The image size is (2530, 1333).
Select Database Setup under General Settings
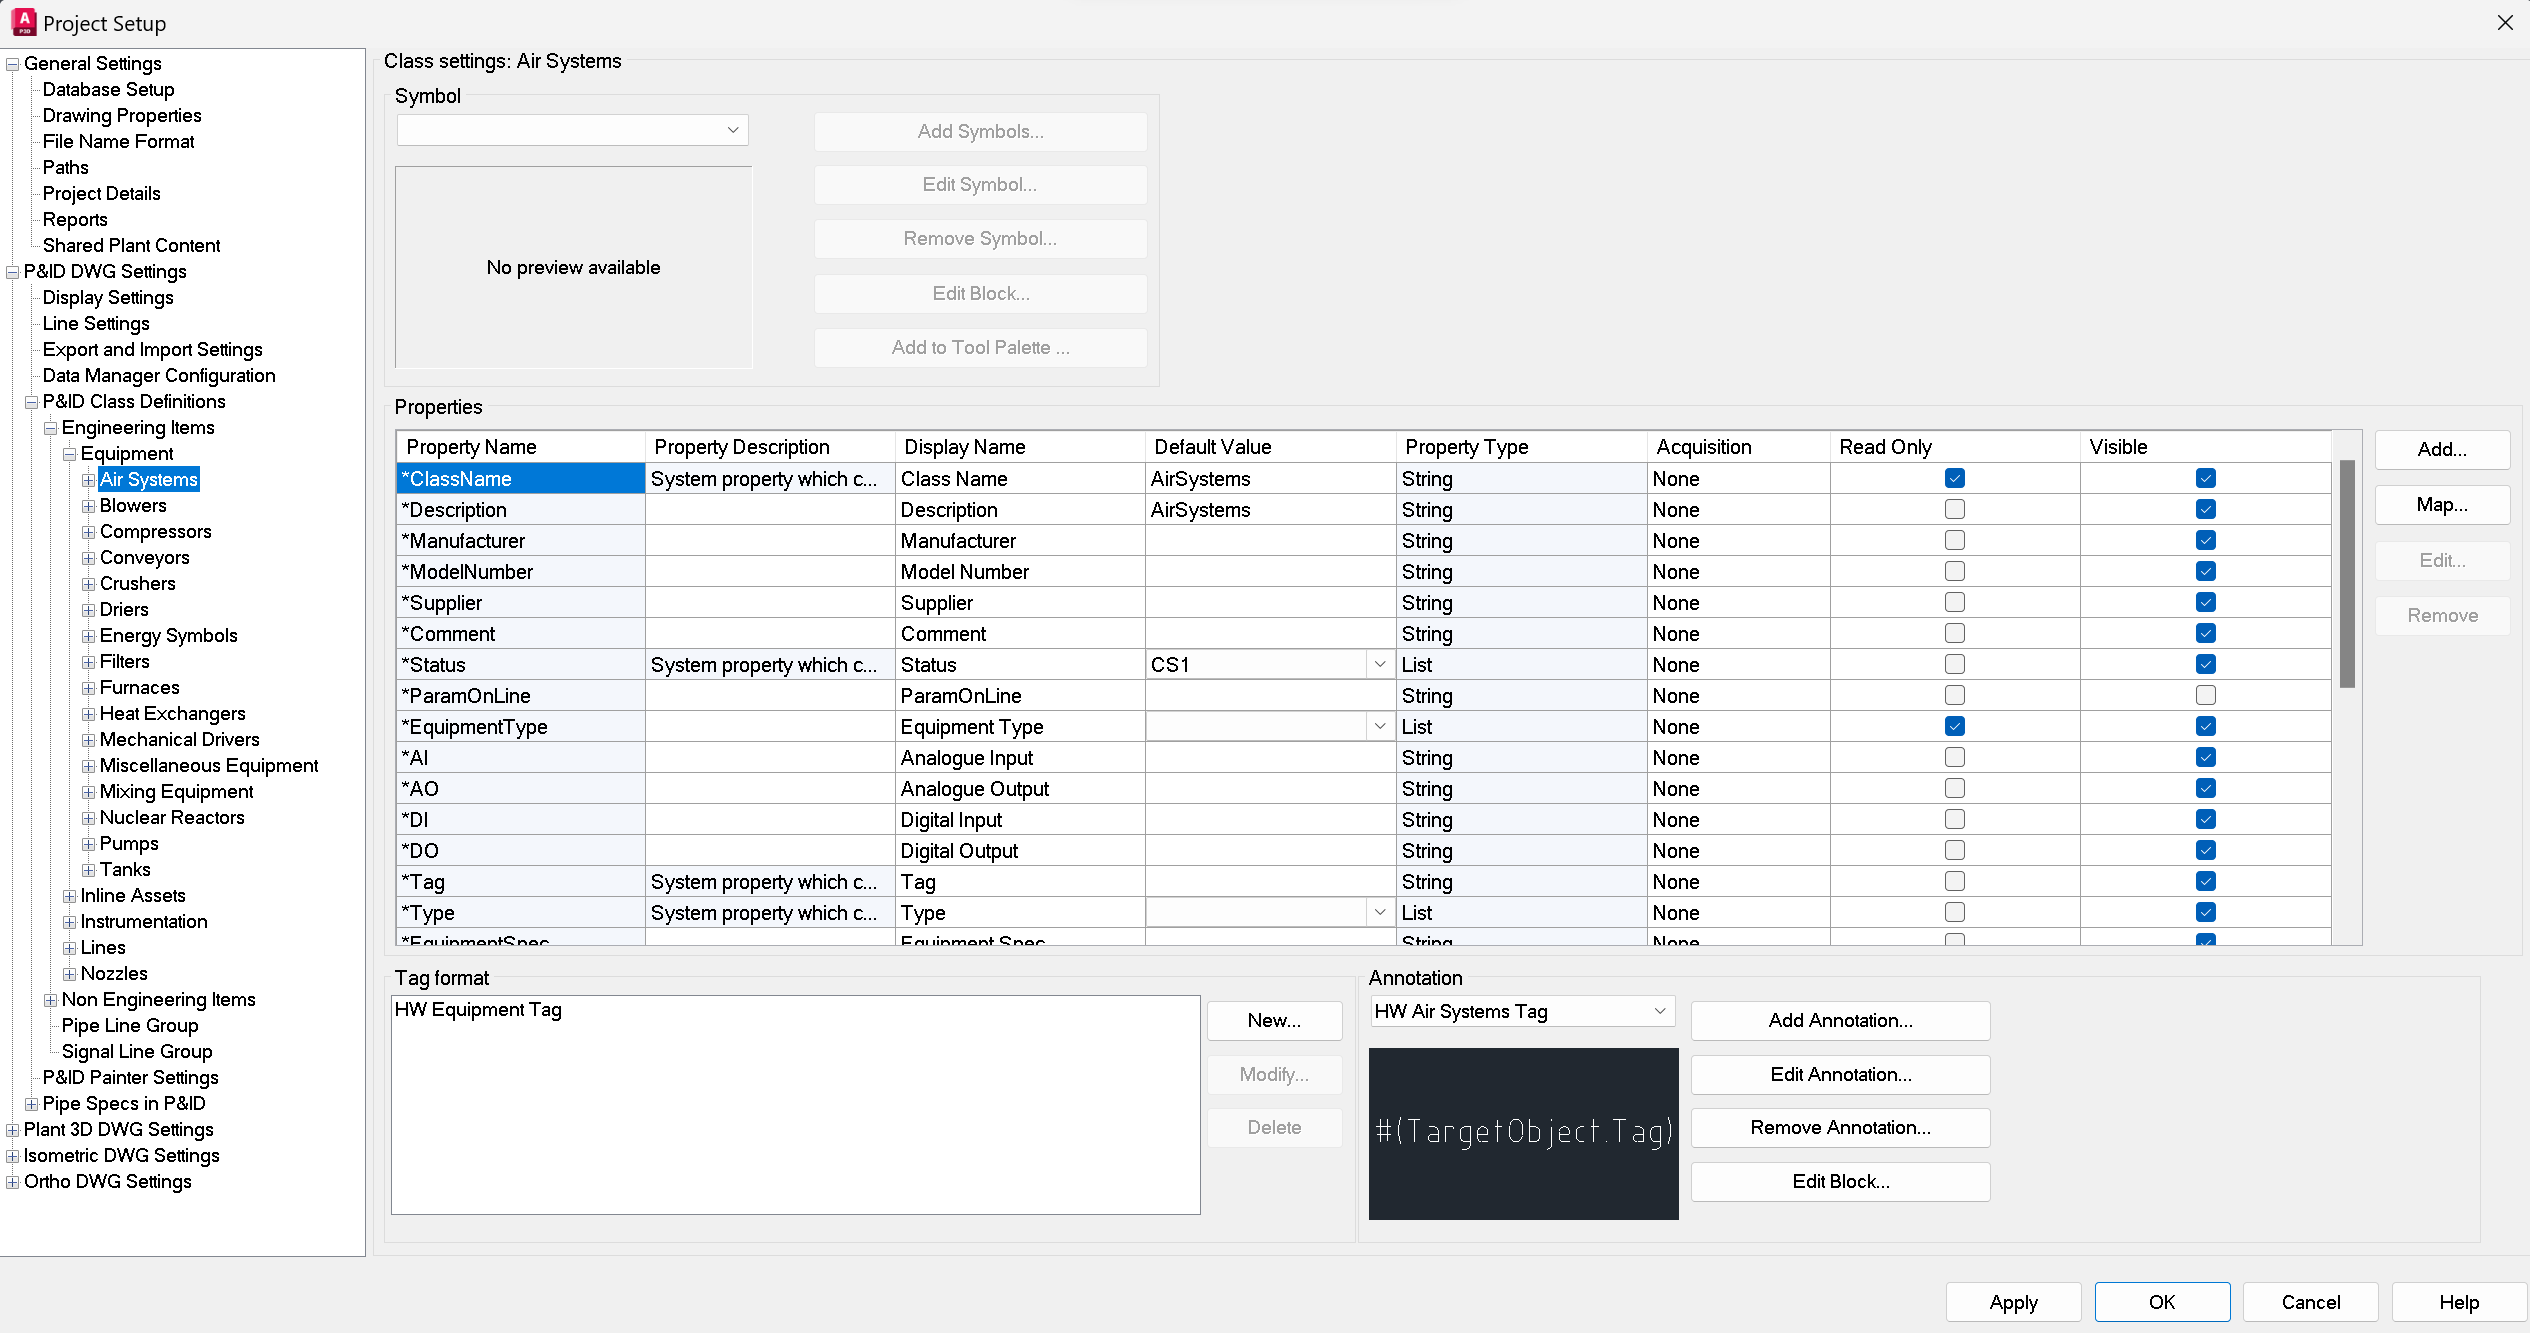coord(107,89)
